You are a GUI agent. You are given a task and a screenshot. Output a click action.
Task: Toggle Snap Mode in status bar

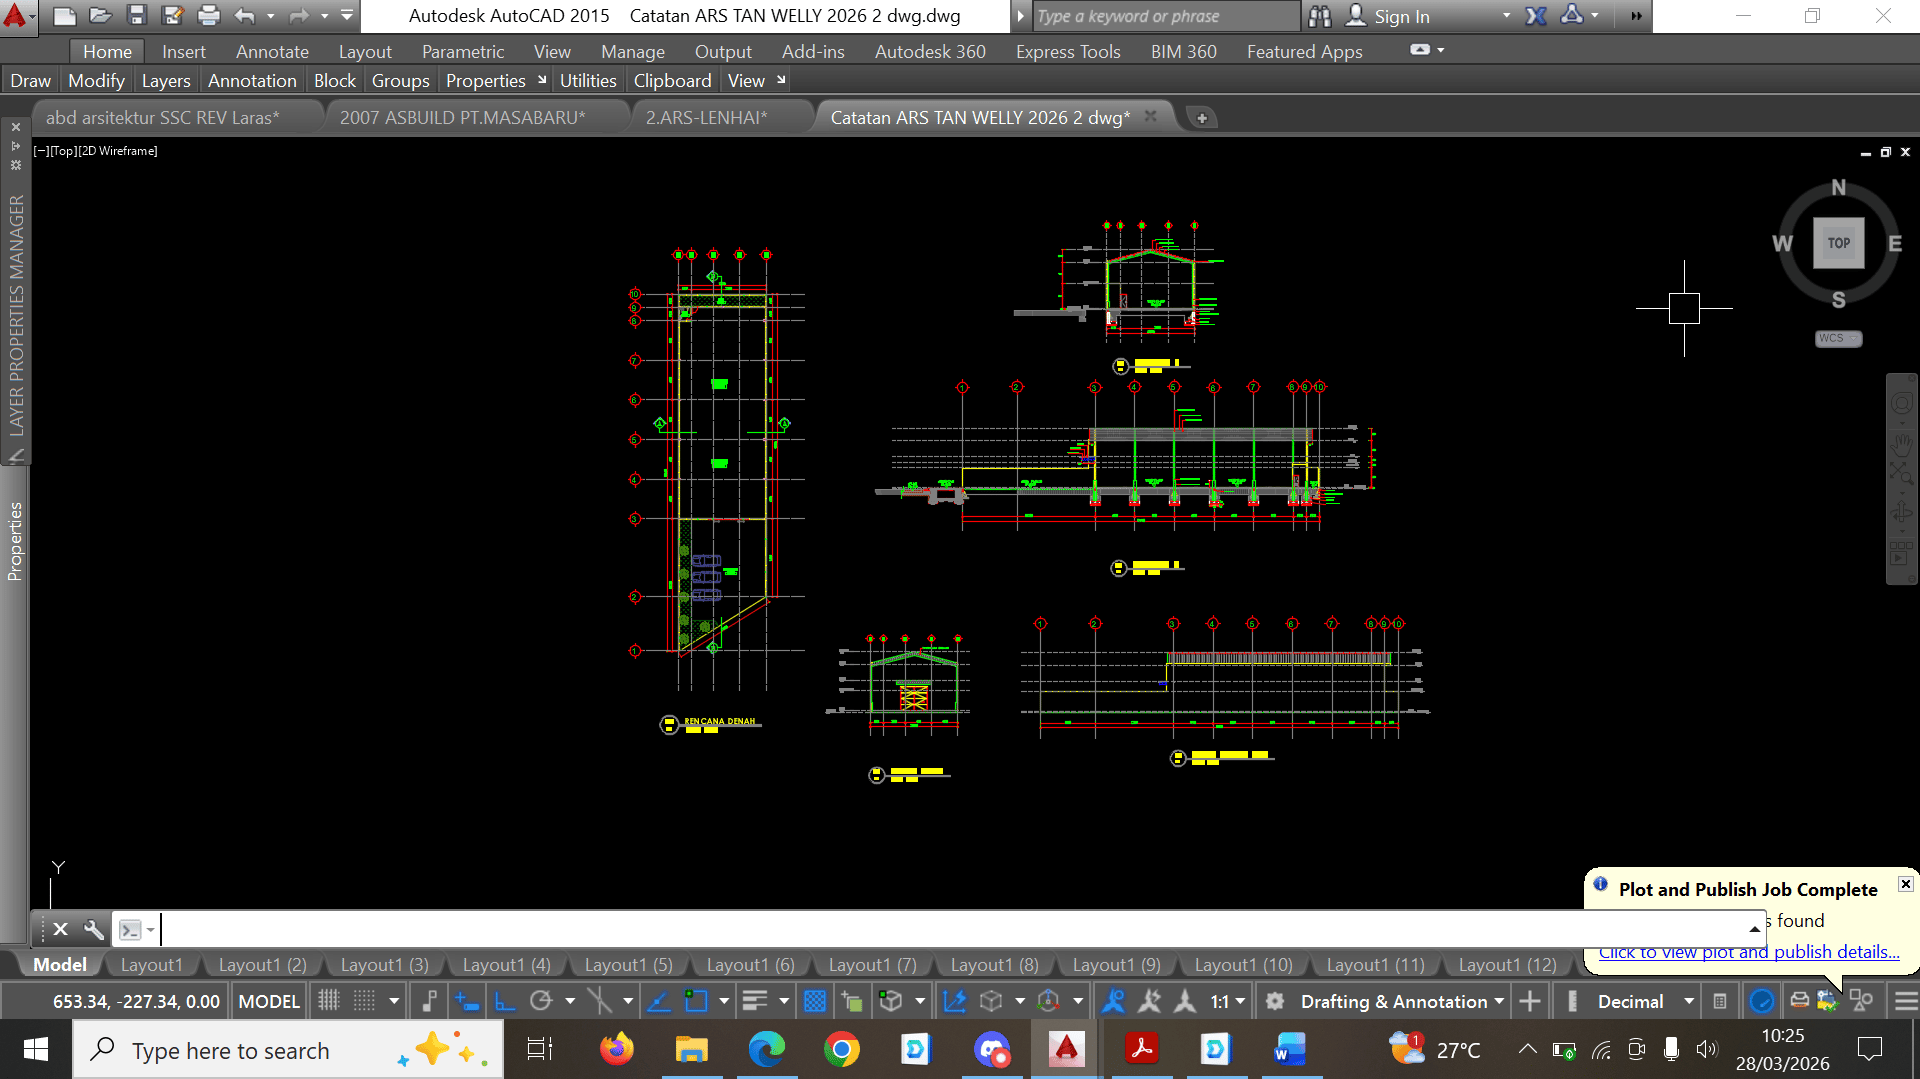pyautogui.click(x=365, y=1001)
